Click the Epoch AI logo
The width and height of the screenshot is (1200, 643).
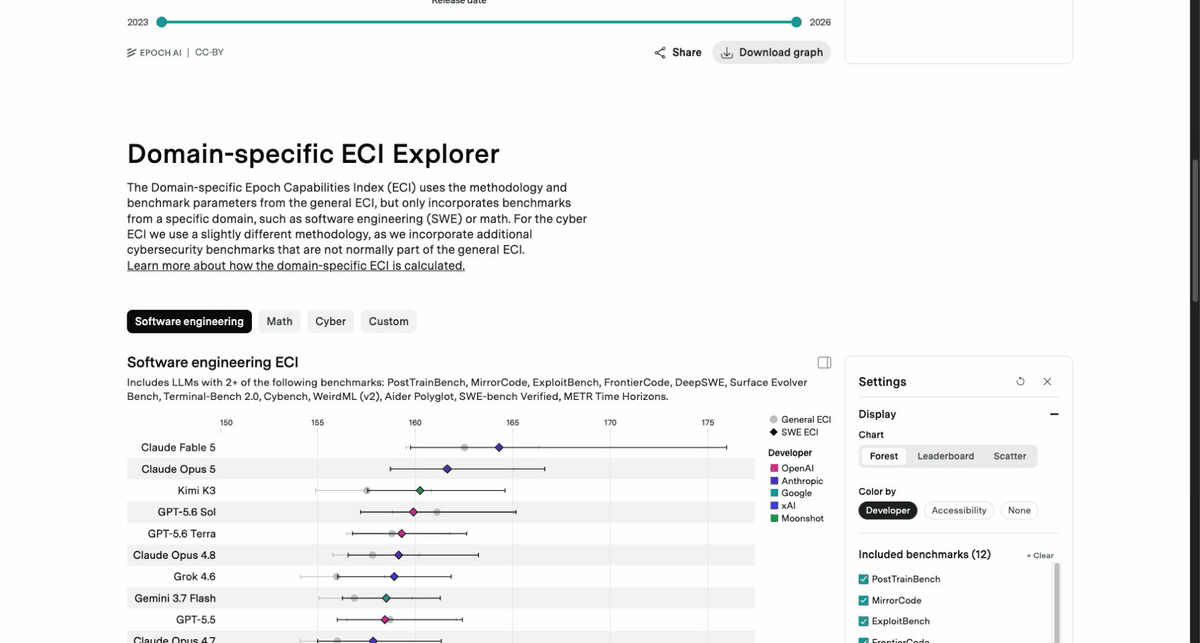point(154,52)
